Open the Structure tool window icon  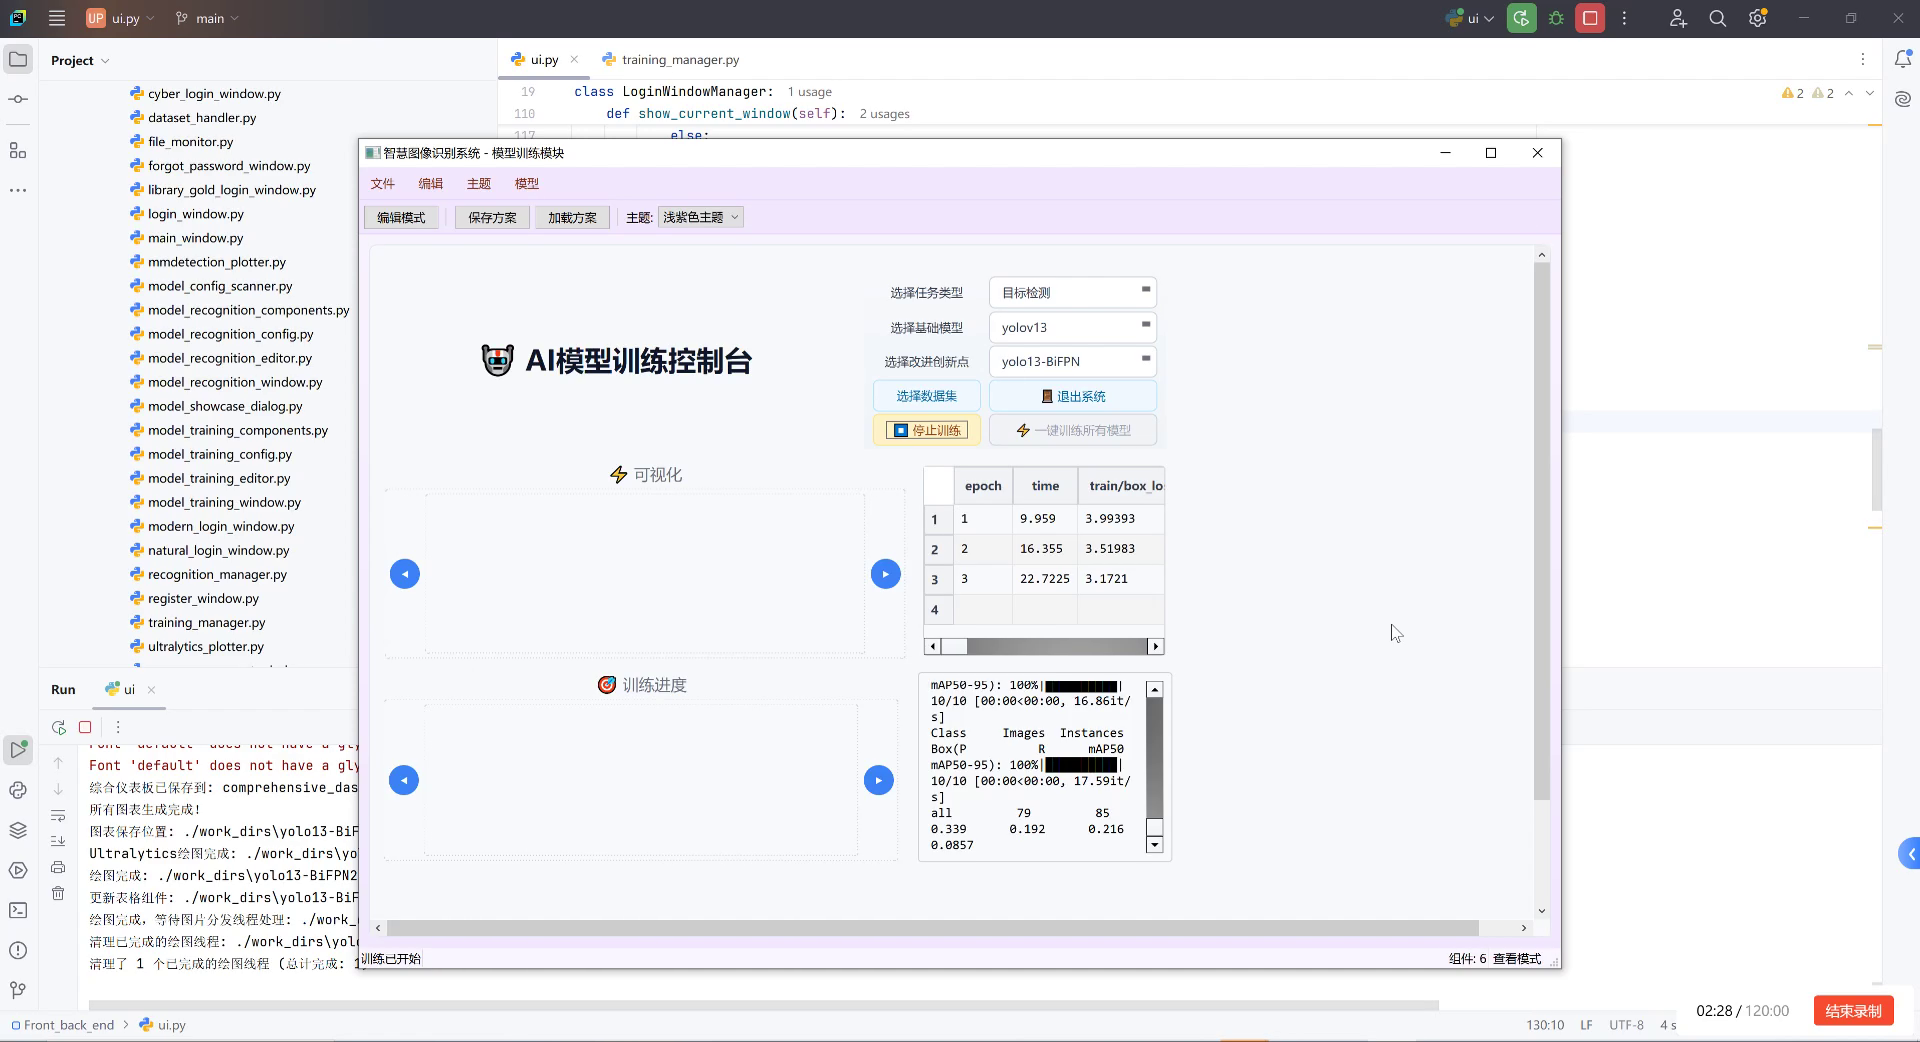click(18, 150)
